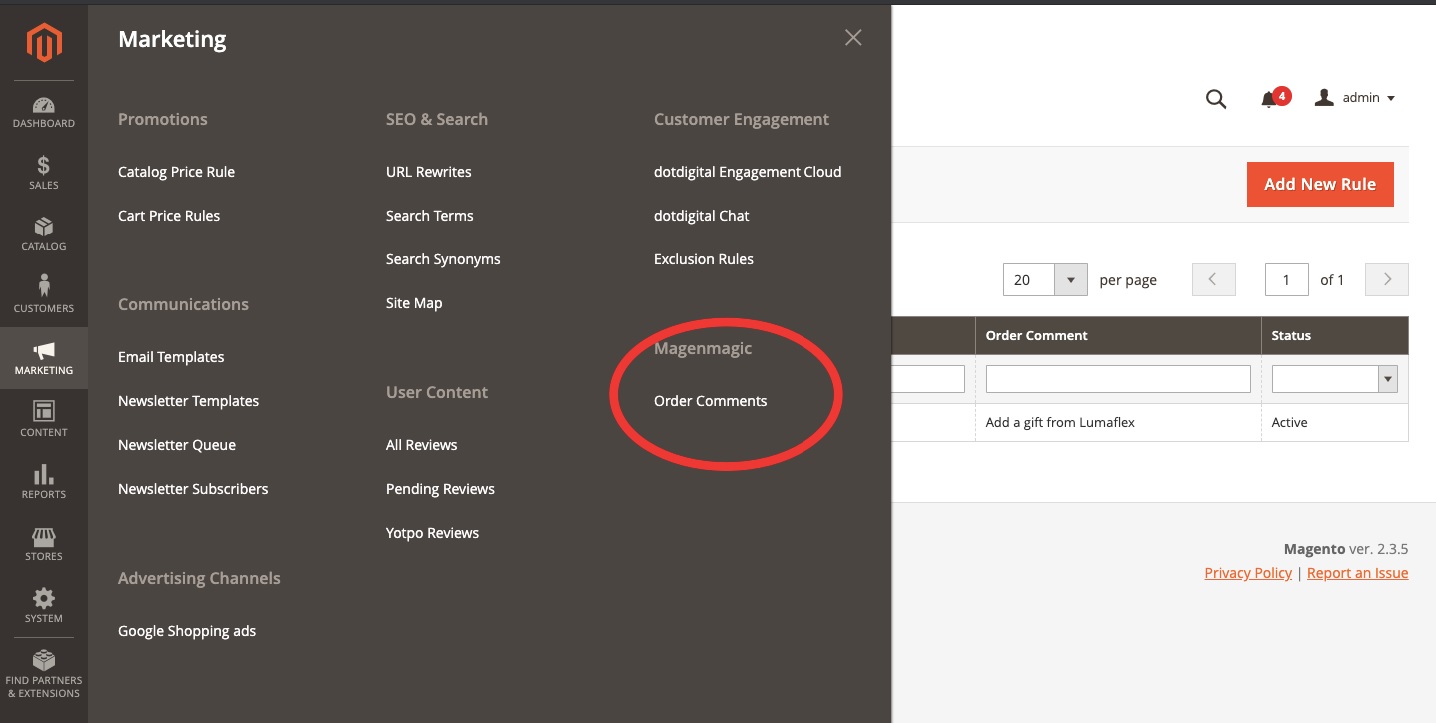The image size is (1436, 723).
Task: Sort by Status column header
Action: (1335, 335)
